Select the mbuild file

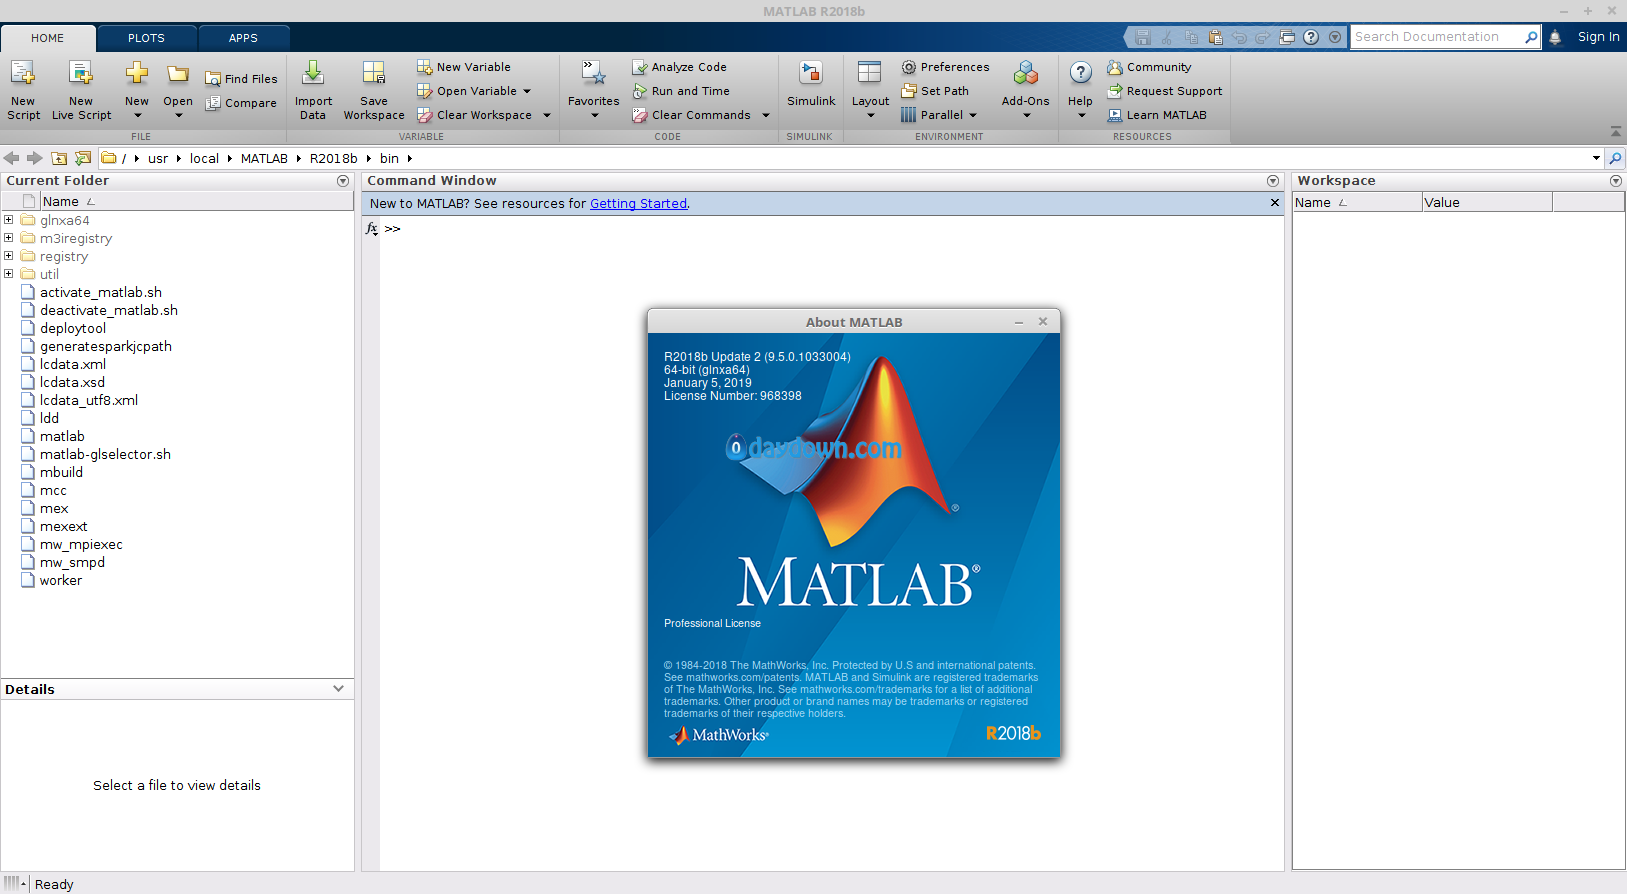pos(61,473)
